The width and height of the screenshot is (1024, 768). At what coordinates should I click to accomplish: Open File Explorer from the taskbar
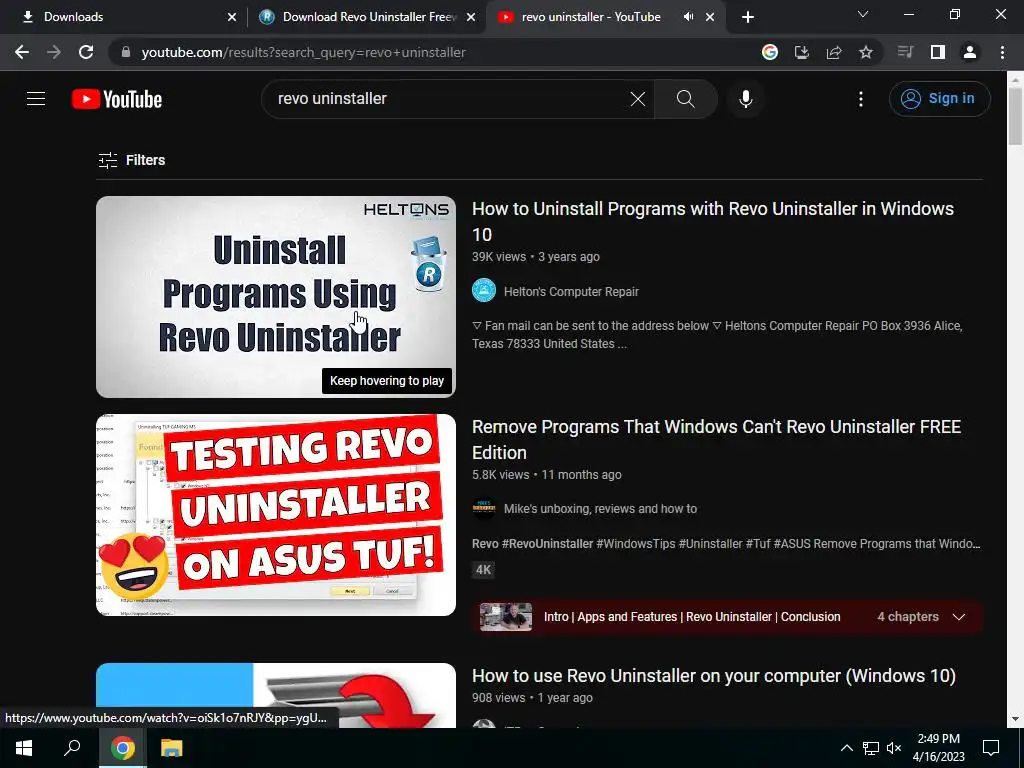(172, 748)
